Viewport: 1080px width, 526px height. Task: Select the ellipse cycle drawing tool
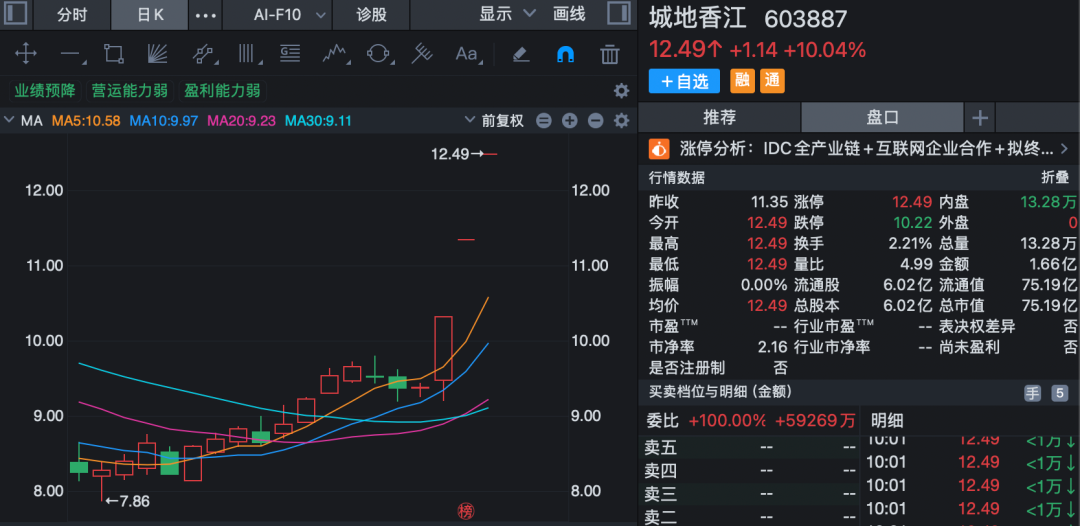point(378,54)
